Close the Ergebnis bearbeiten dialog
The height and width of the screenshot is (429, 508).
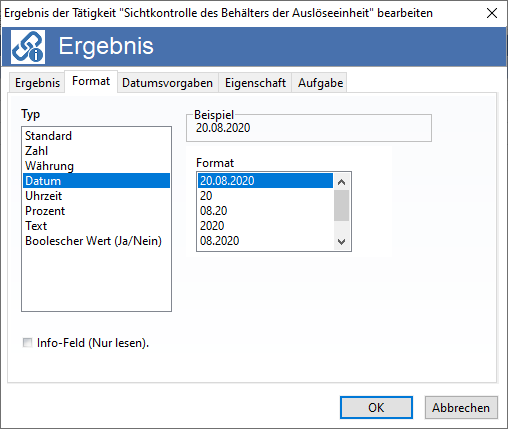pyautogui.click(x=492, y=13)
